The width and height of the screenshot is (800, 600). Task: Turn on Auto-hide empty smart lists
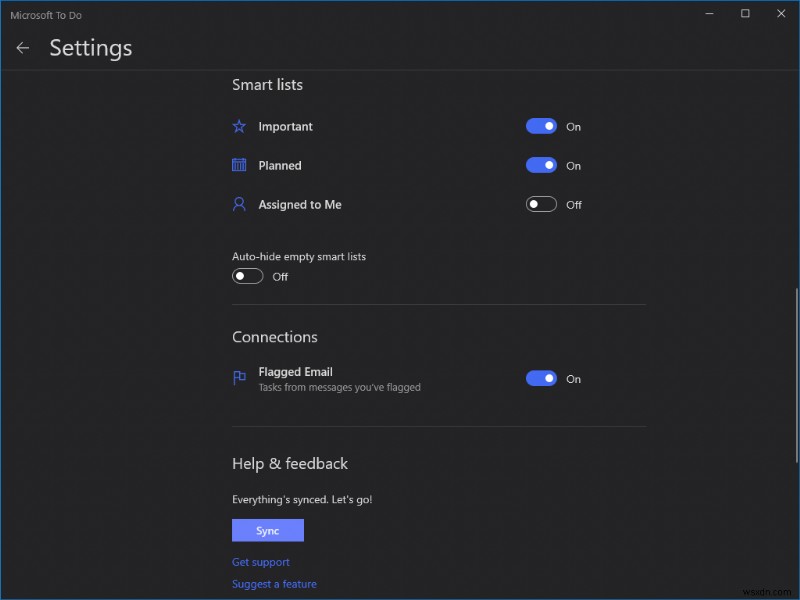coord(247,275)
